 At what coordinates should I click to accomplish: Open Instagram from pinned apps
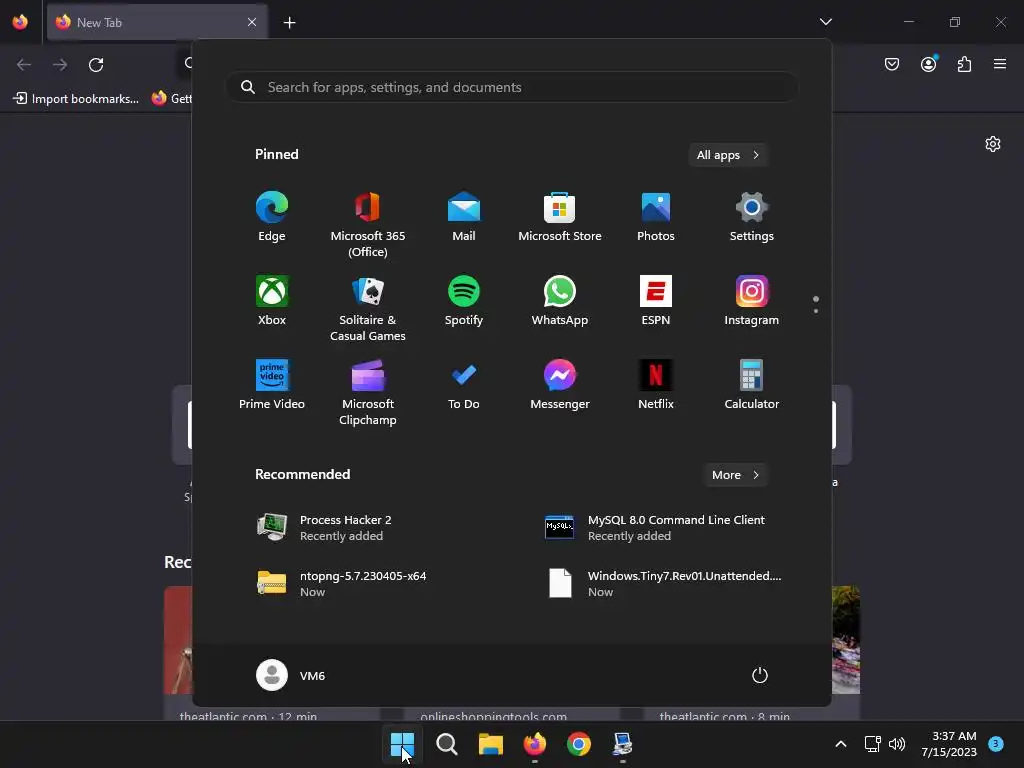click(x=752, y=301)
